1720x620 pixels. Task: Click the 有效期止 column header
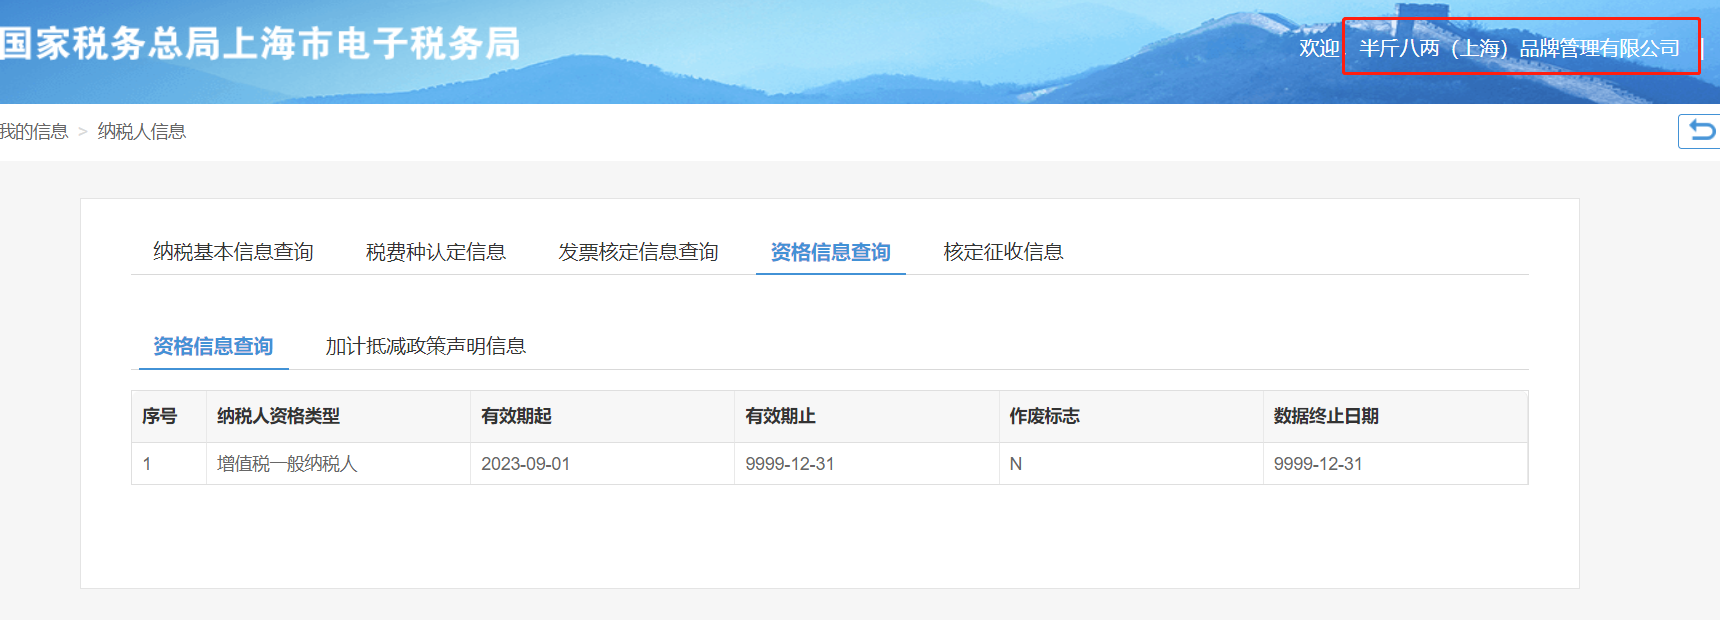780,416
